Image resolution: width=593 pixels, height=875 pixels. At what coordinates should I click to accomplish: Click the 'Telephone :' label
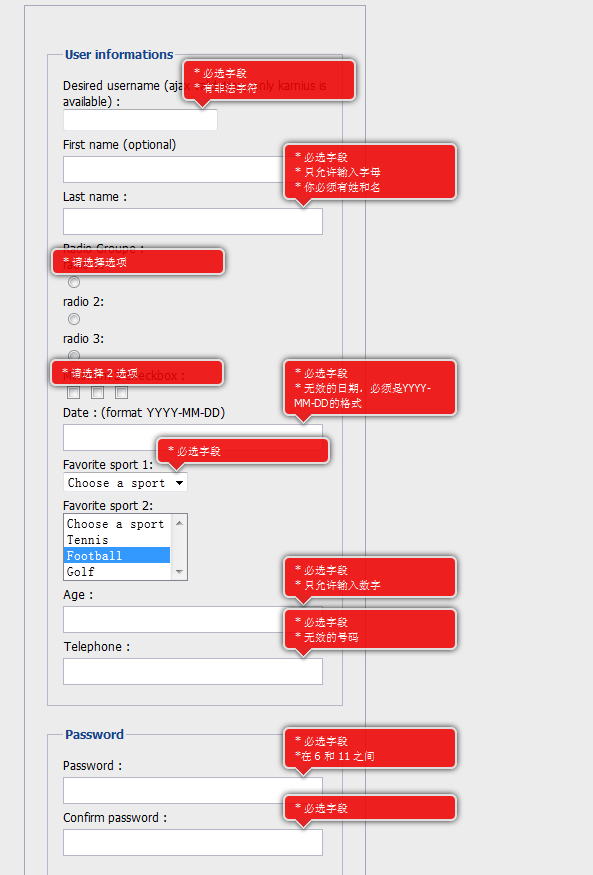click(97, 647)
